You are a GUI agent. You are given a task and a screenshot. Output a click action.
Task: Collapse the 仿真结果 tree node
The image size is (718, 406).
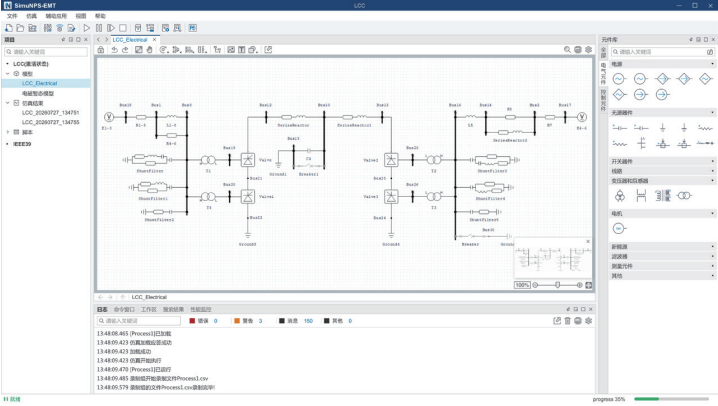(7, 103)
